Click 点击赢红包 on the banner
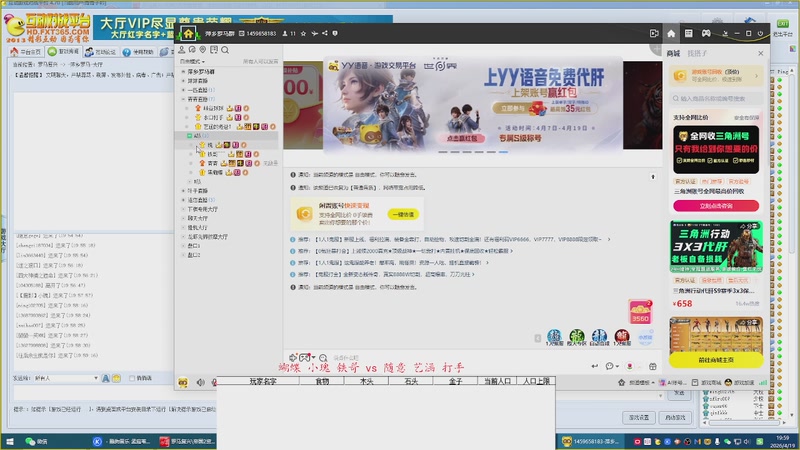Image resolution: width=800 pixels, height=450 pixels. coord(462,138)
